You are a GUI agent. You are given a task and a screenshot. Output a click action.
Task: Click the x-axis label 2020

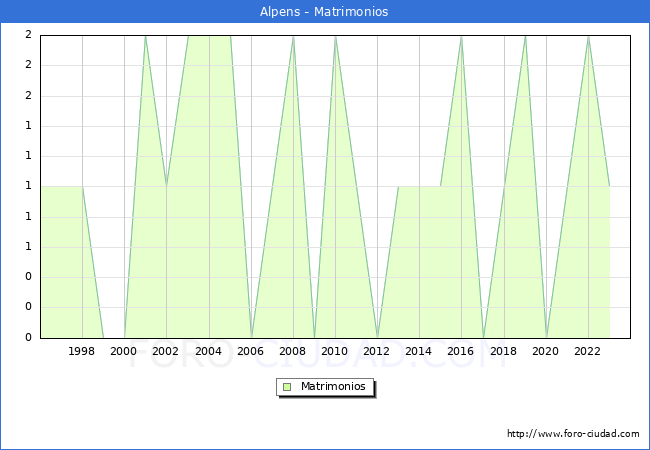point(546,351)
